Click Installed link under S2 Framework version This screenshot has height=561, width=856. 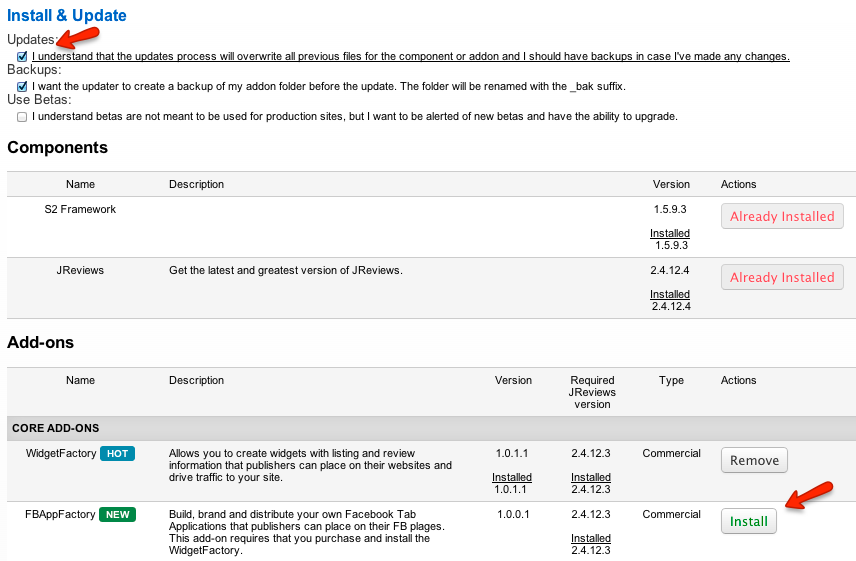(670, 233)
